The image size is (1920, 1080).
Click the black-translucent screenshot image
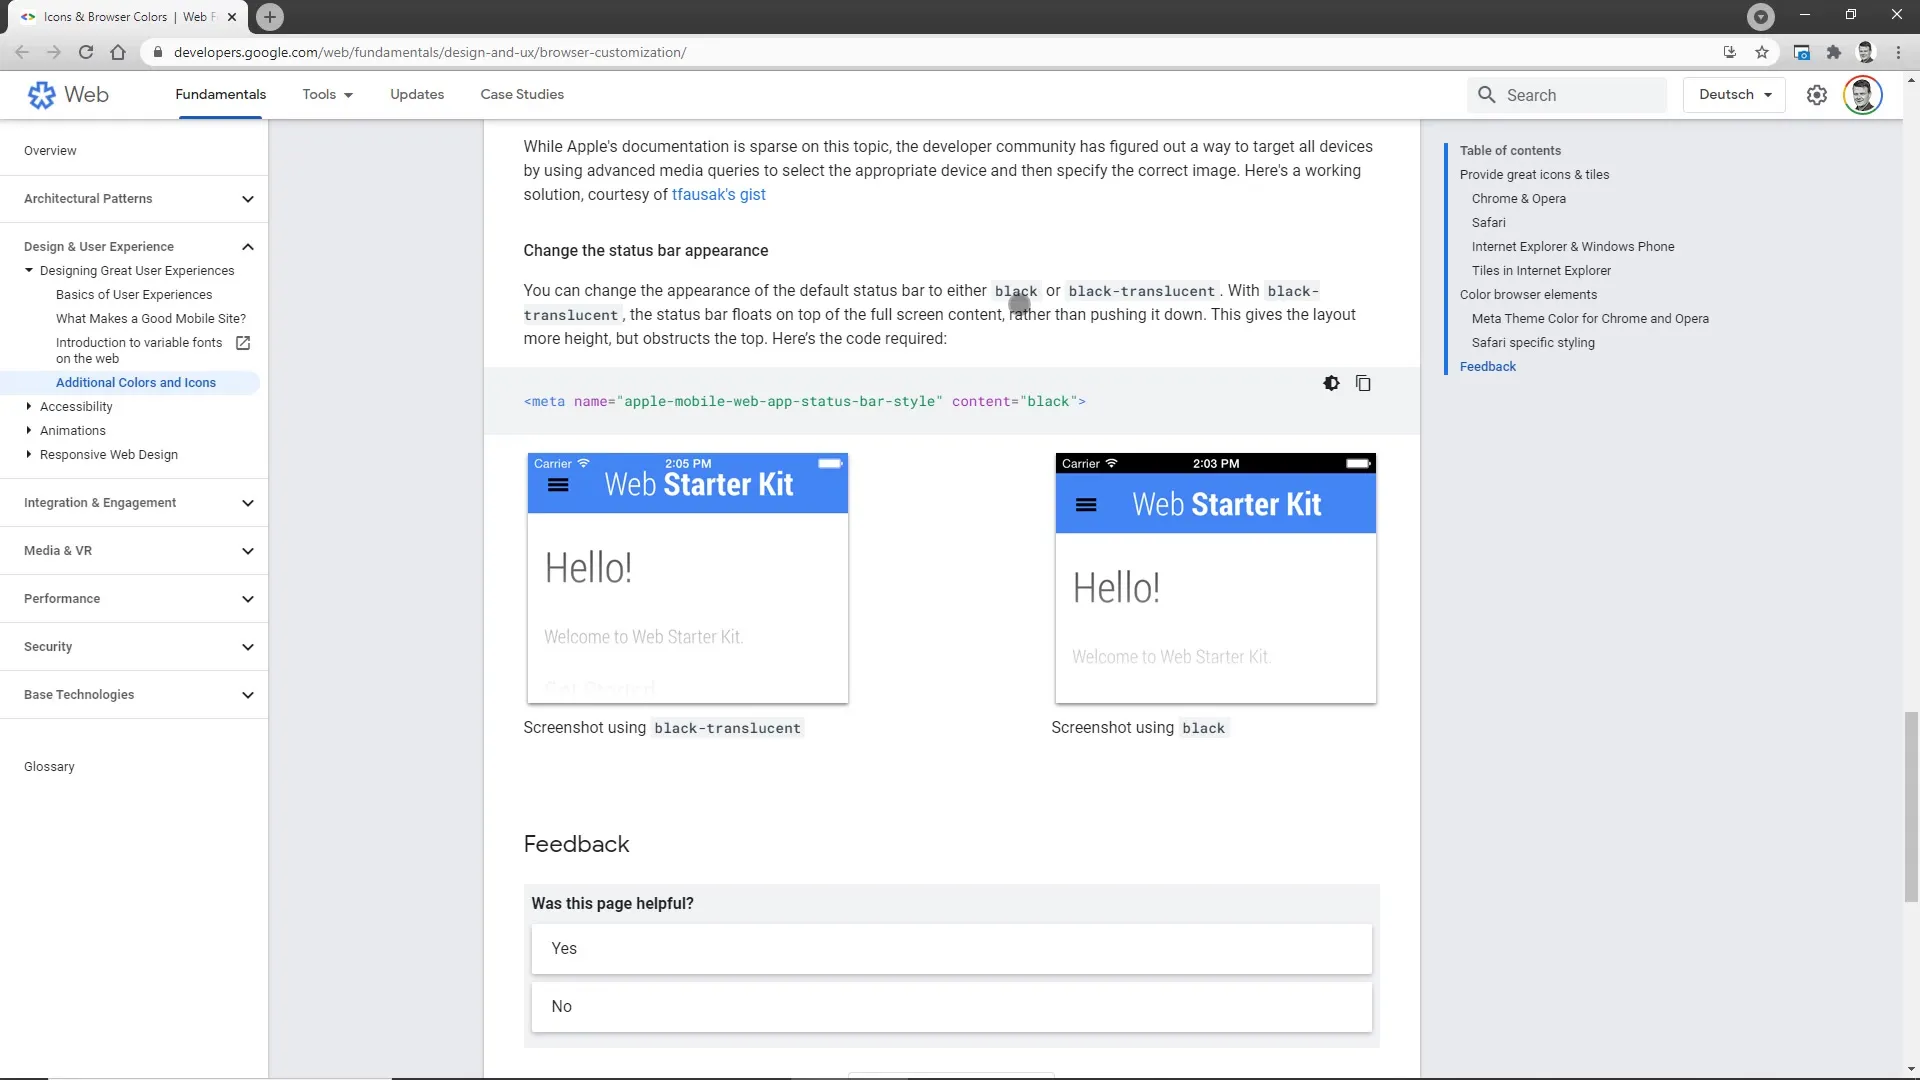(x=688, y=578)
